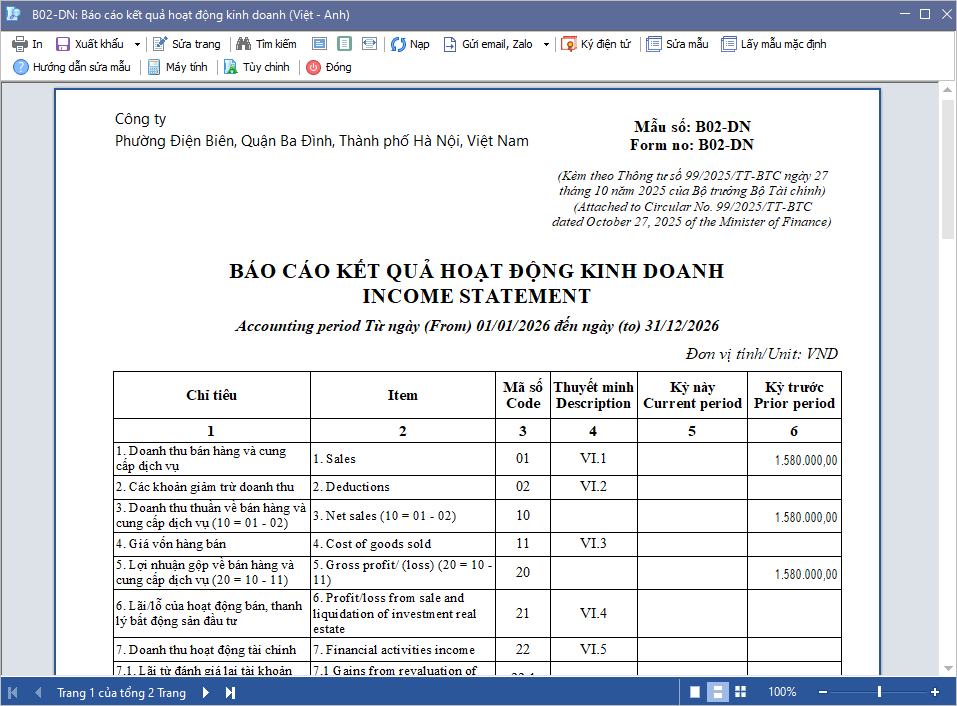Click zoom out minus button
This screenshot has height=706, width=957.
(823, 692)
